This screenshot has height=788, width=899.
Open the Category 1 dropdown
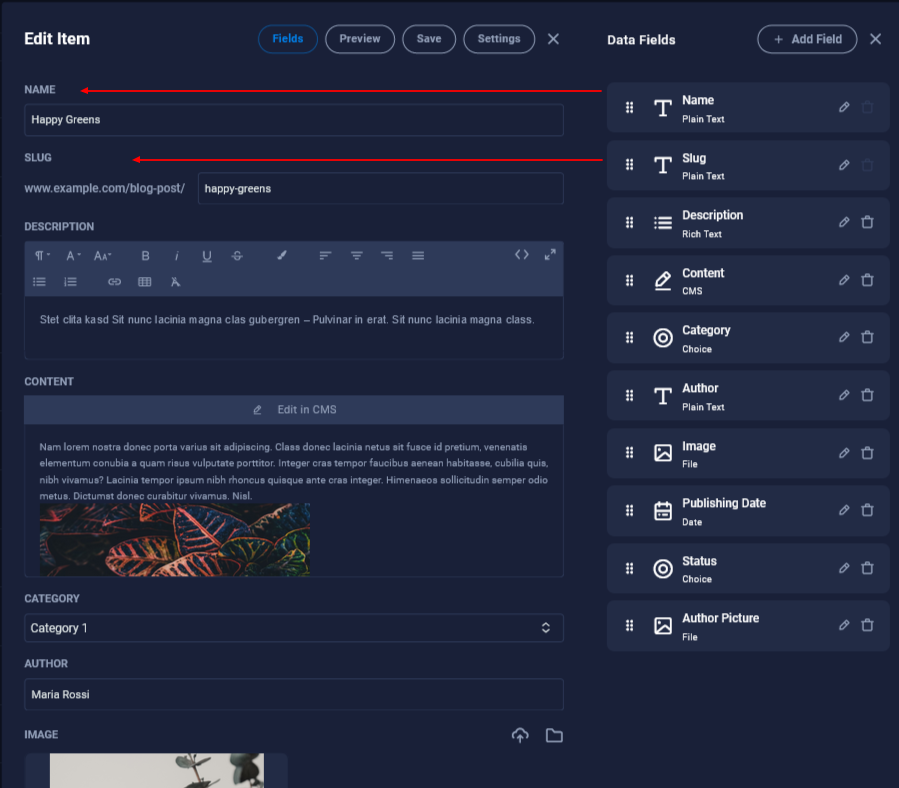pos(294,628)
